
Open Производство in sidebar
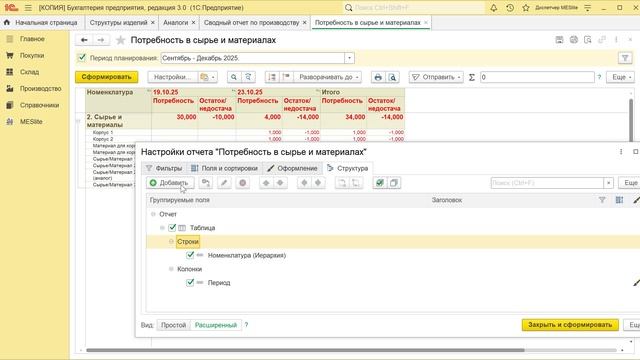click(40, 89)
